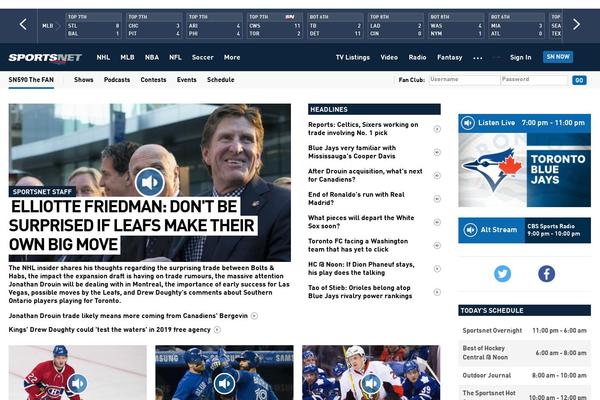Open the CWS vs TOR score box
This screenshot has width=600, height=400.
click(x=275, y=26)
